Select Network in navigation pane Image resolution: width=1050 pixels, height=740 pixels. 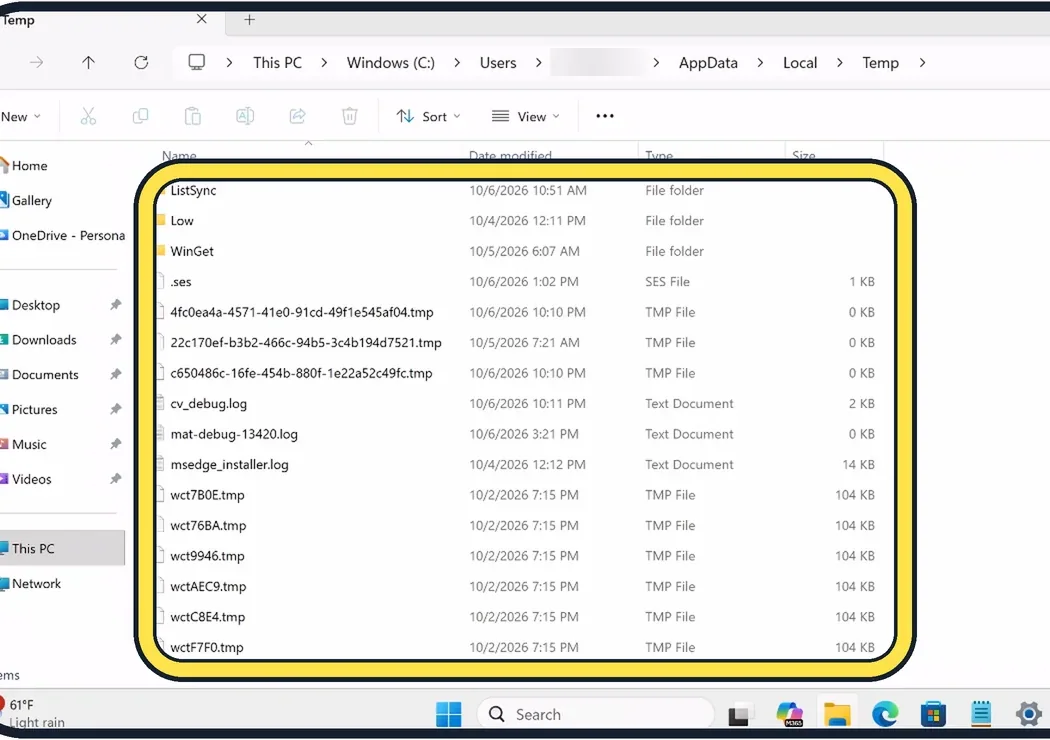tap(36, 583)
